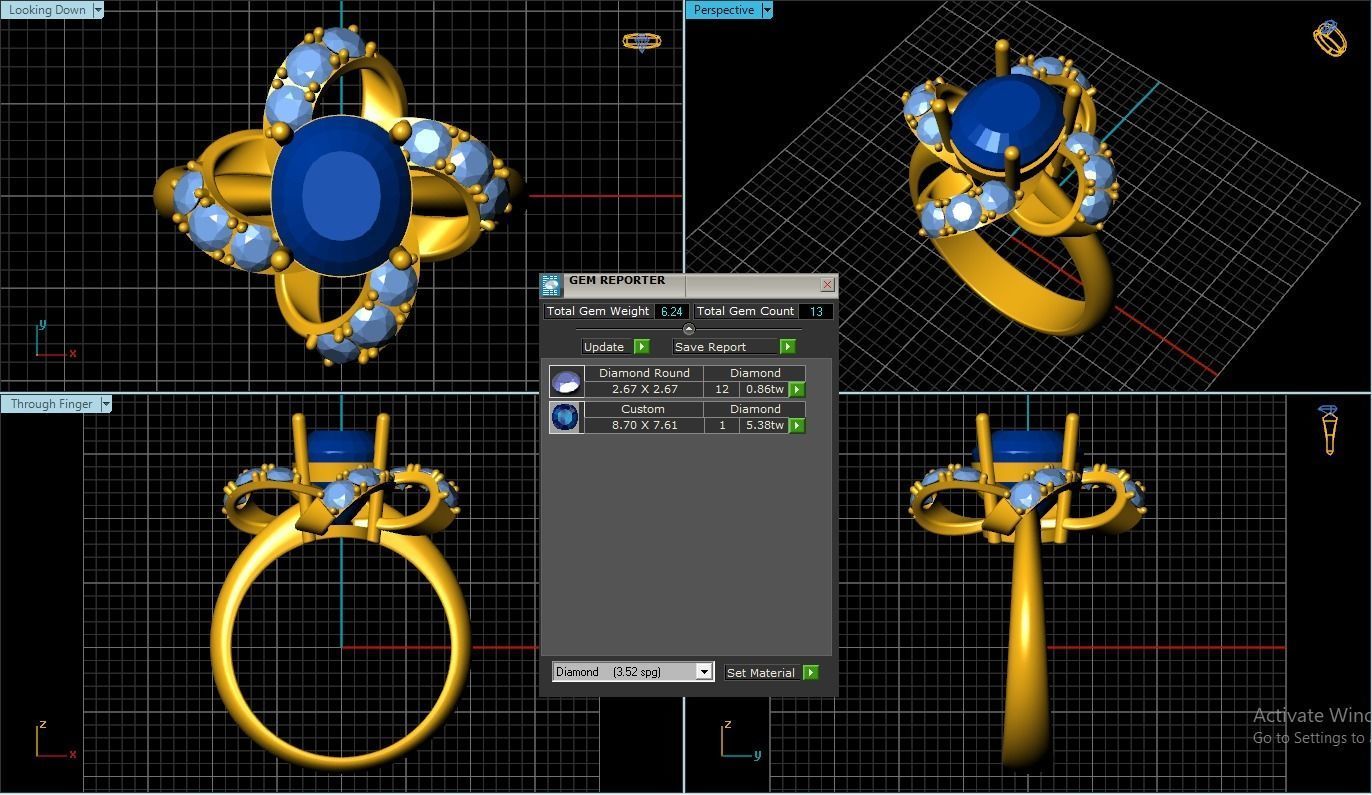Click the Set Material button
Screen dimensions: 1372x795
(x=763, y=673)
